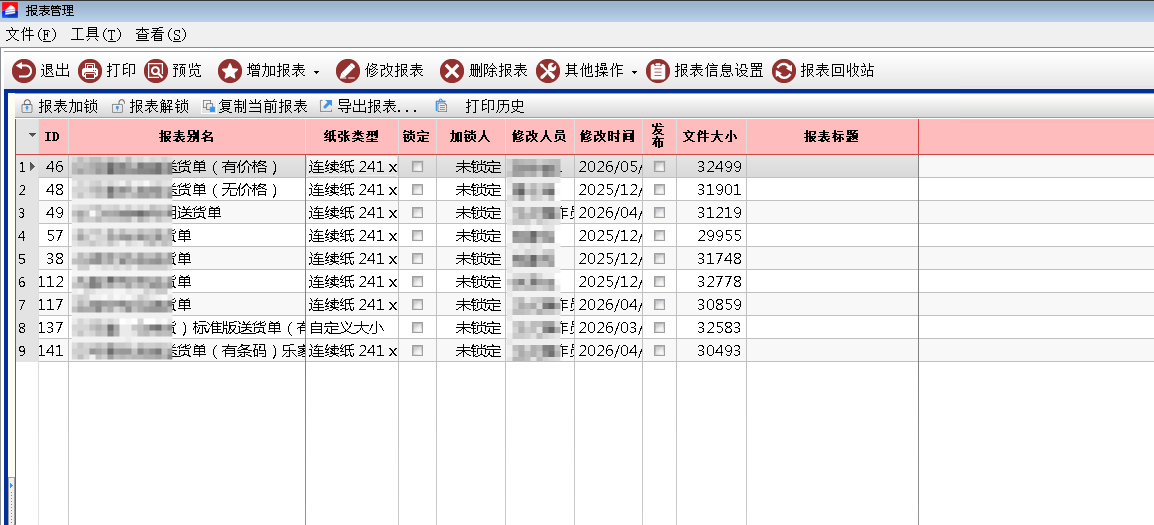Click the 连续纸 241 cell for ID 48

coord(352,190)
